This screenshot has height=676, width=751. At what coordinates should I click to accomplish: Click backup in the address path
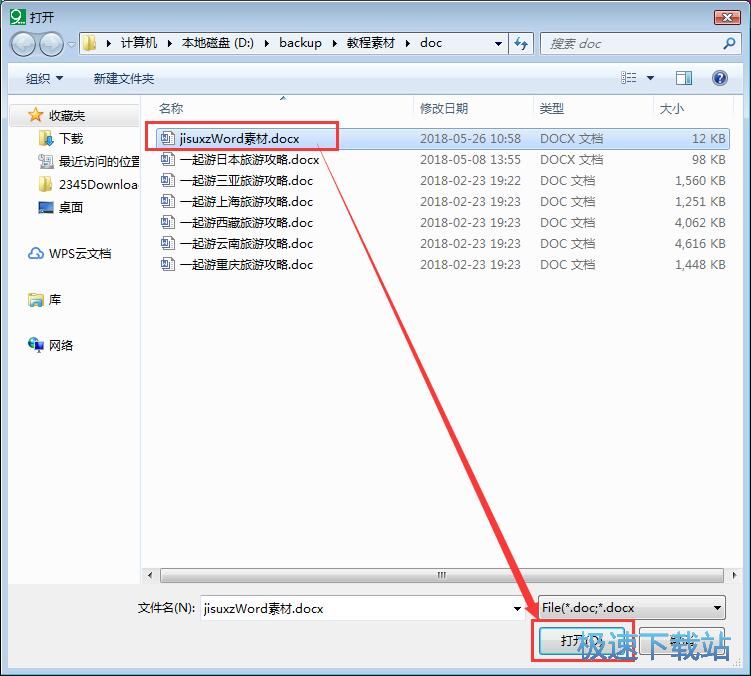(x=300, y=43)
